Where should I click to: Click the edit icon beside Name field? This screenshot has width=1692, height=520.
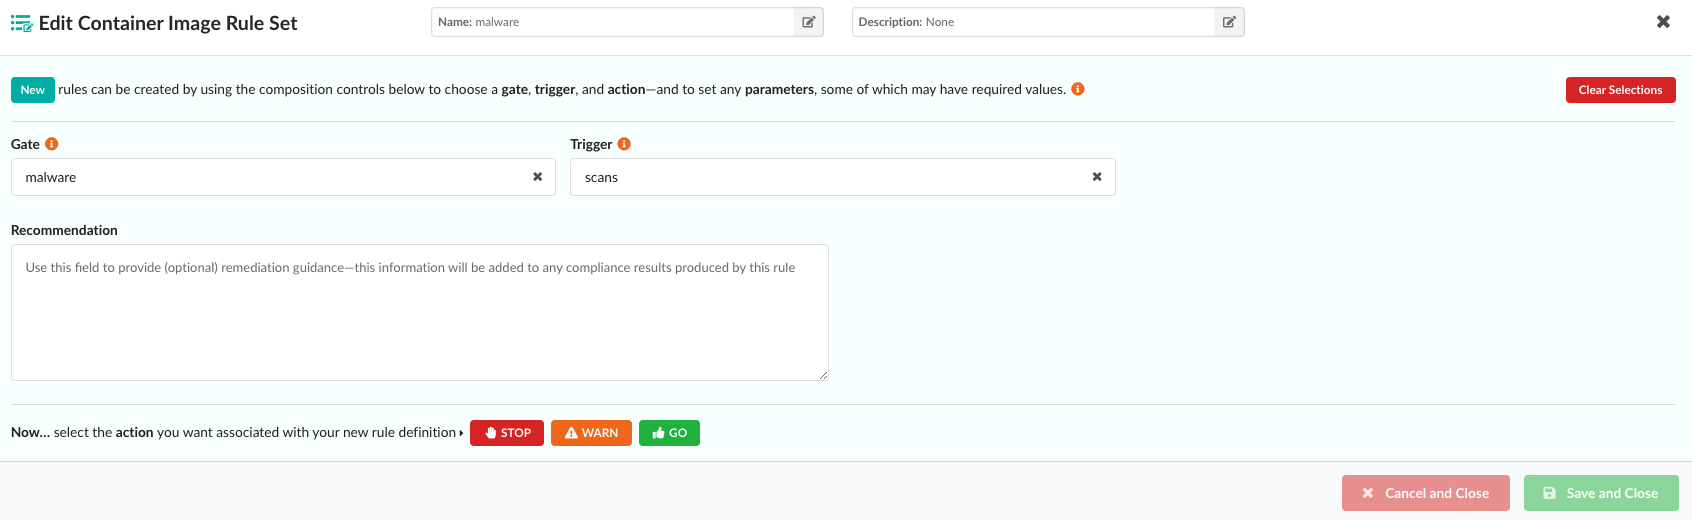point(808,22)
